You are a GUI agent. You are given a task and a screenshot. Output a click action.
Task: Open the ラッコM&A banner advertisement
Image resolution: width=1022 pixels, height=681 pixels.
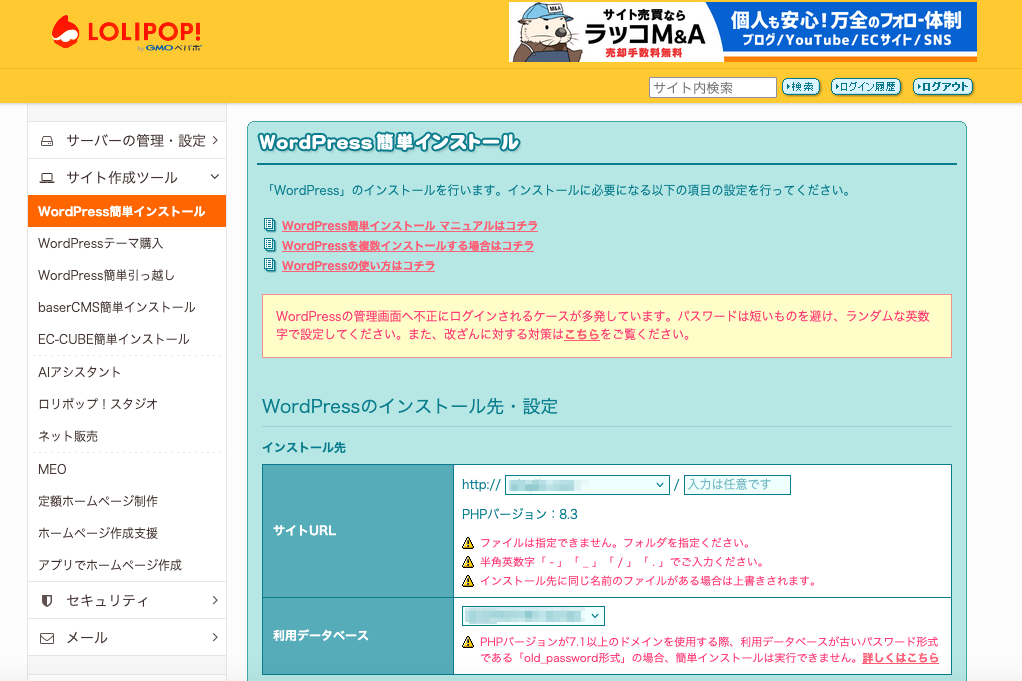tap(742, 32)
